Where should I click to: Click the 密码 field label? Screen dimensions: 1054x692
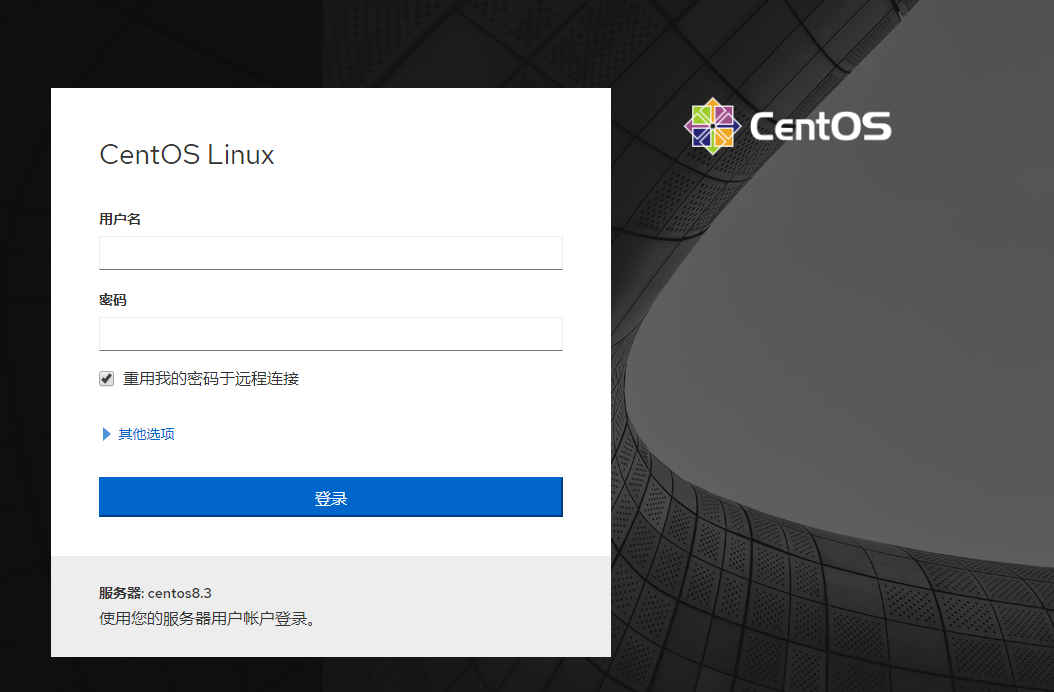tap(113, 300)
